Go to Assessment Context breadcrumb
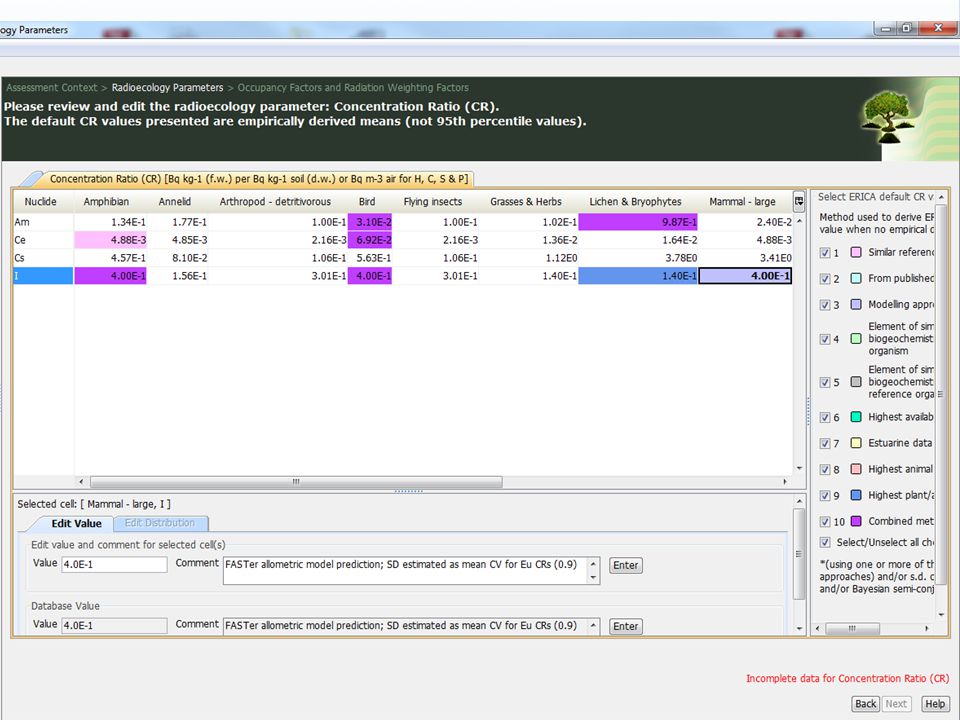960x720 pixels. (51, 88)
